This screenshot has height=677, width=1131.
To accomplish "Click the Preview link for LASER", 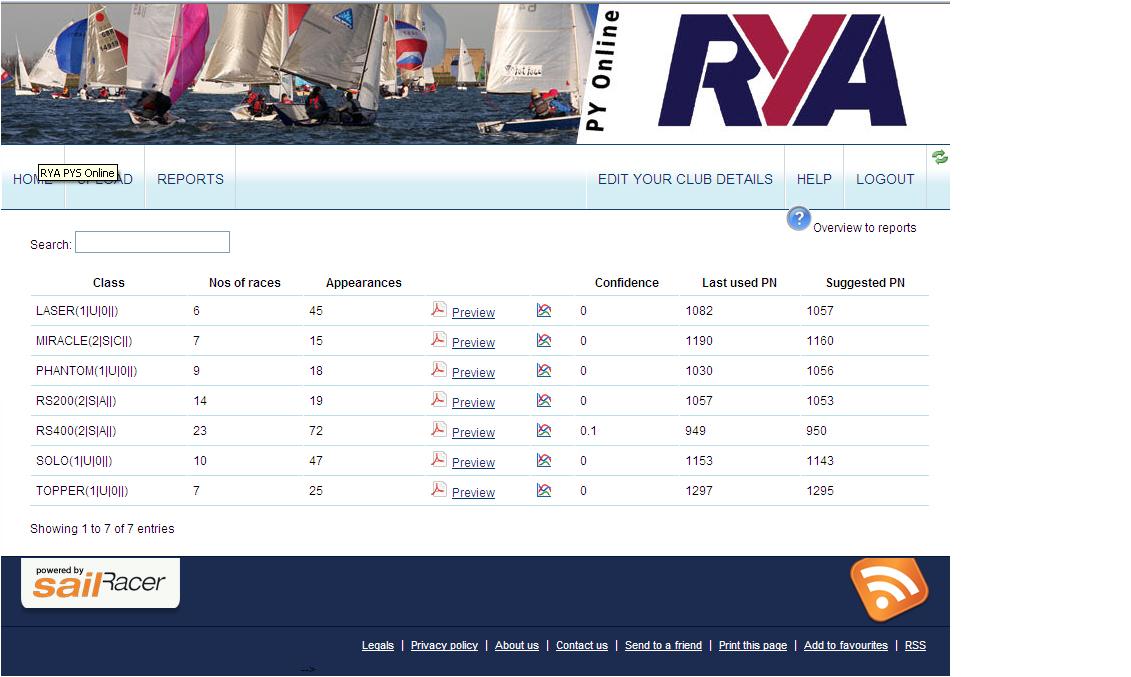I will coord(473,312).
